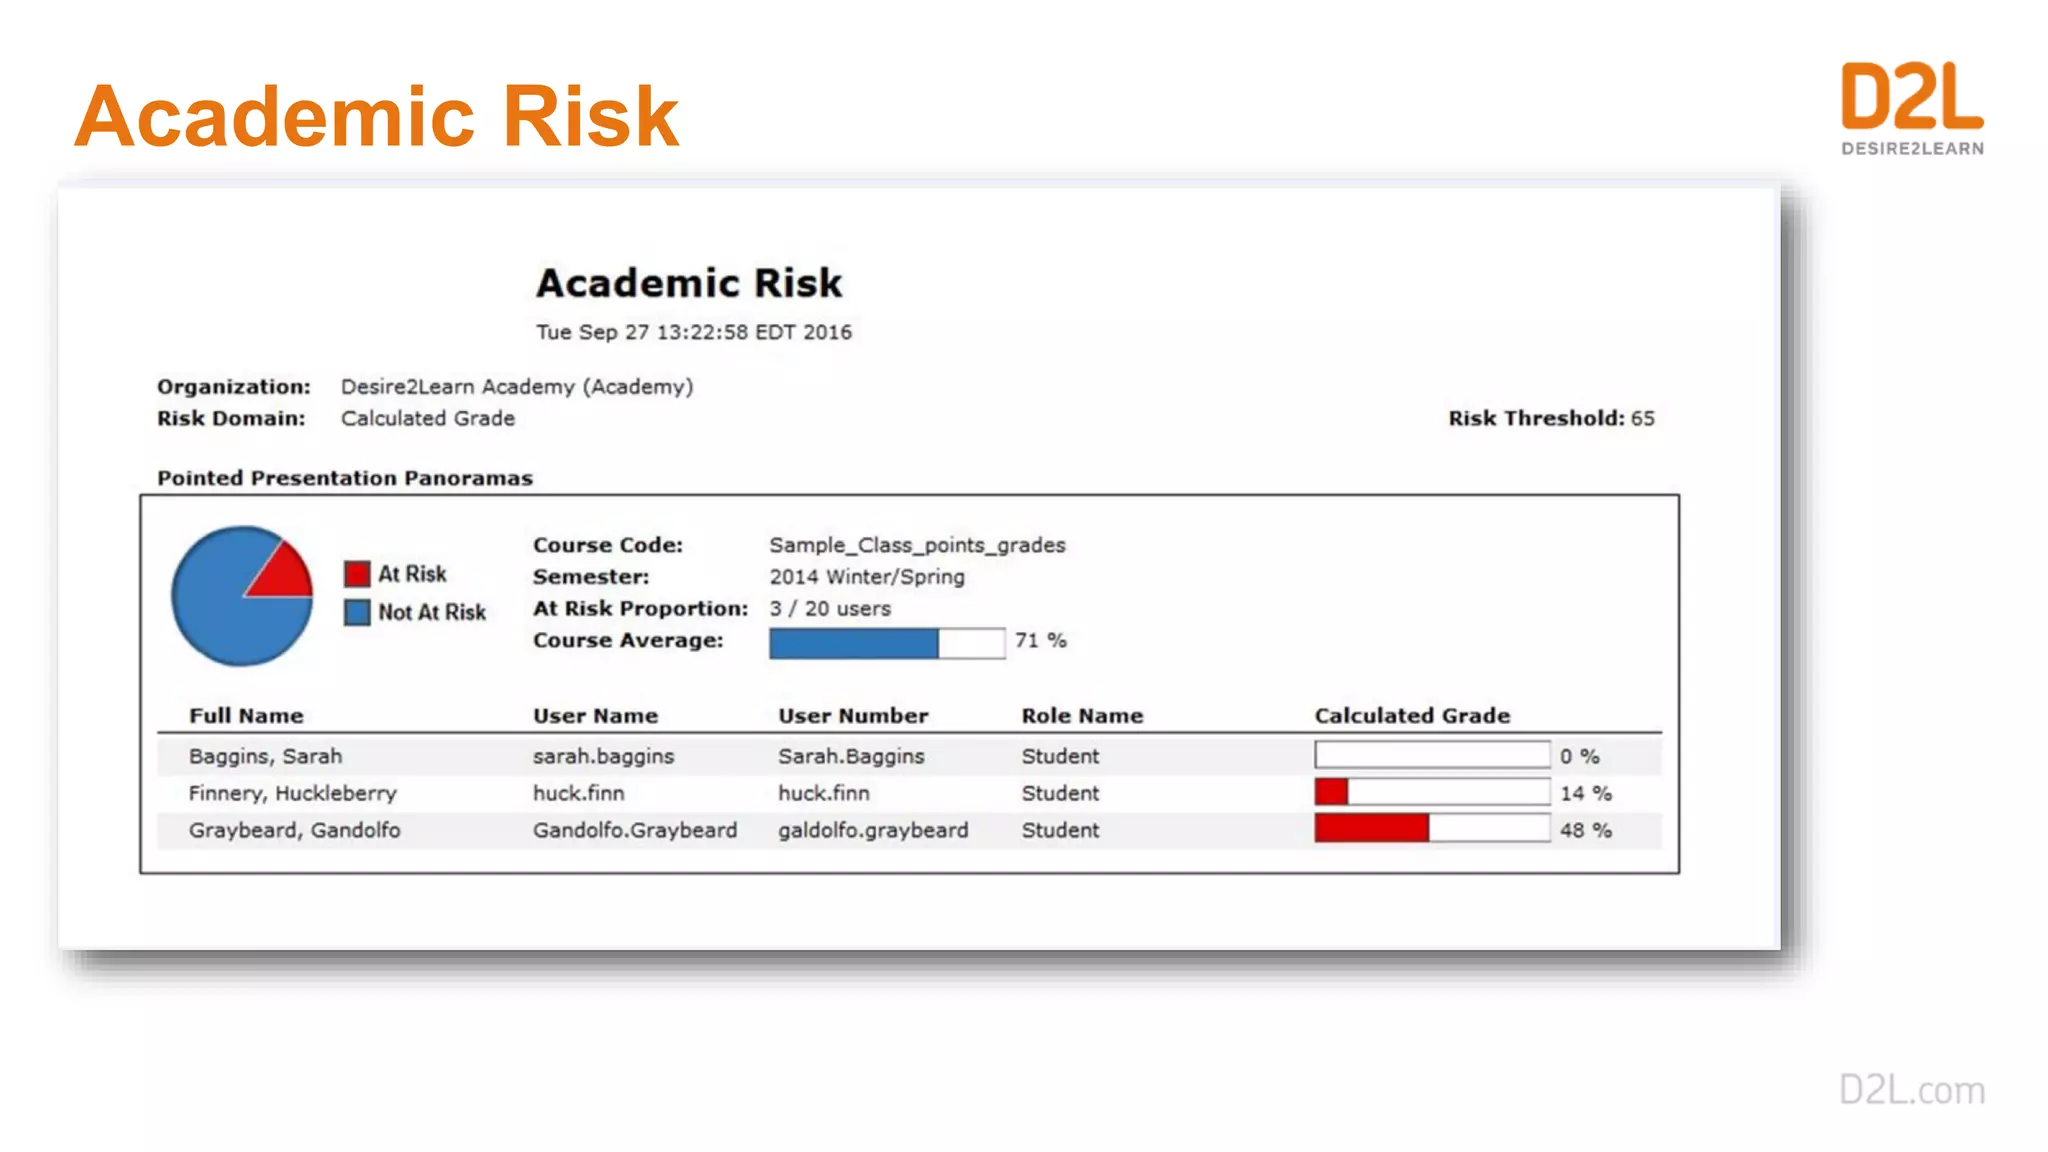Click 'Sample_Class_points_grades' course code

click(x=917, y=546)
